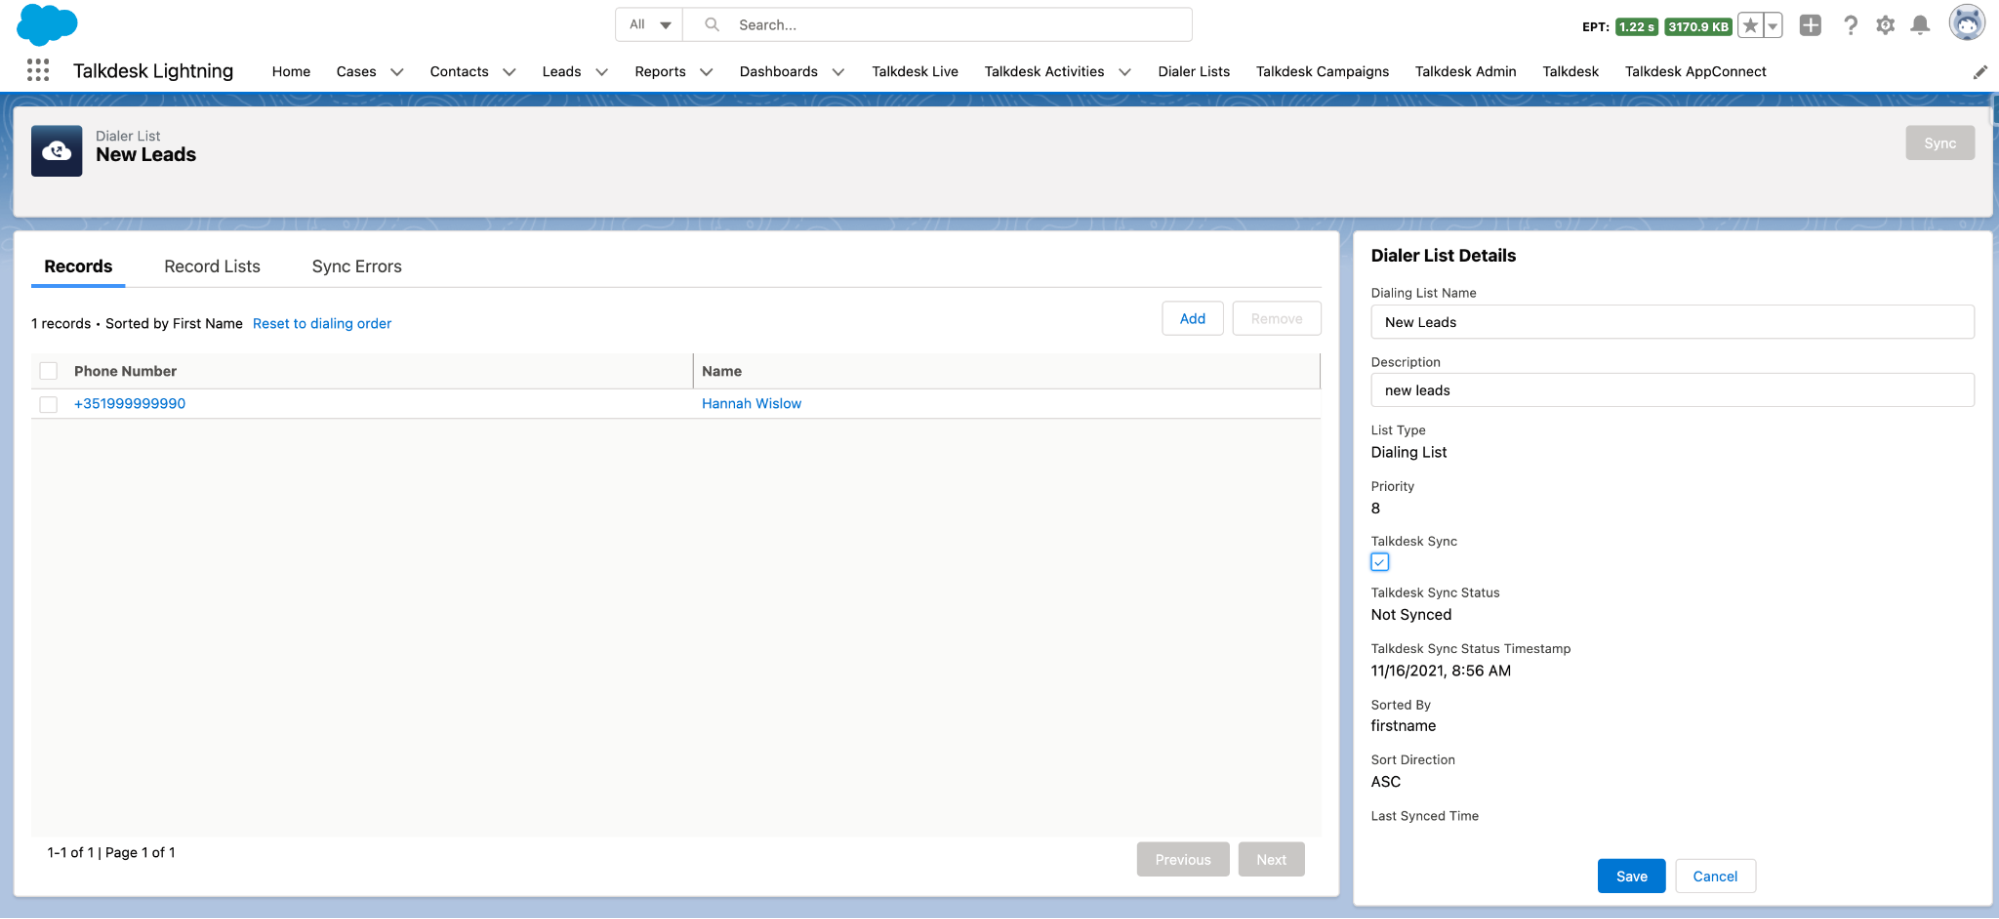The height and width of the screenshot is (919, 1999).
Task: Click the Add button
Action: [1192, 319]
